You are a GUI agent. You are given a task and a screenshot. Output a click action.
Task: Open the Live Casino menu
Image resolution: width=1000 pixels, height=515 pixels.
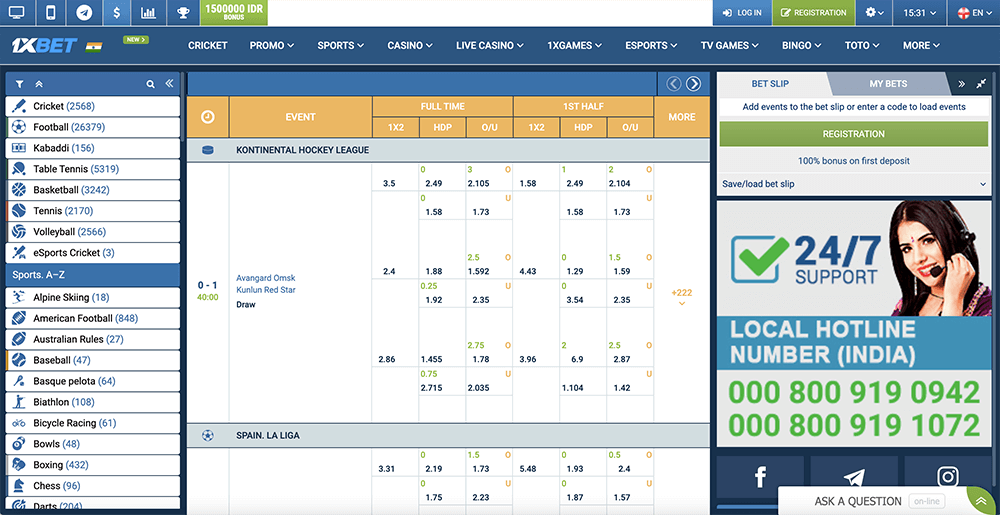[490, 45]
